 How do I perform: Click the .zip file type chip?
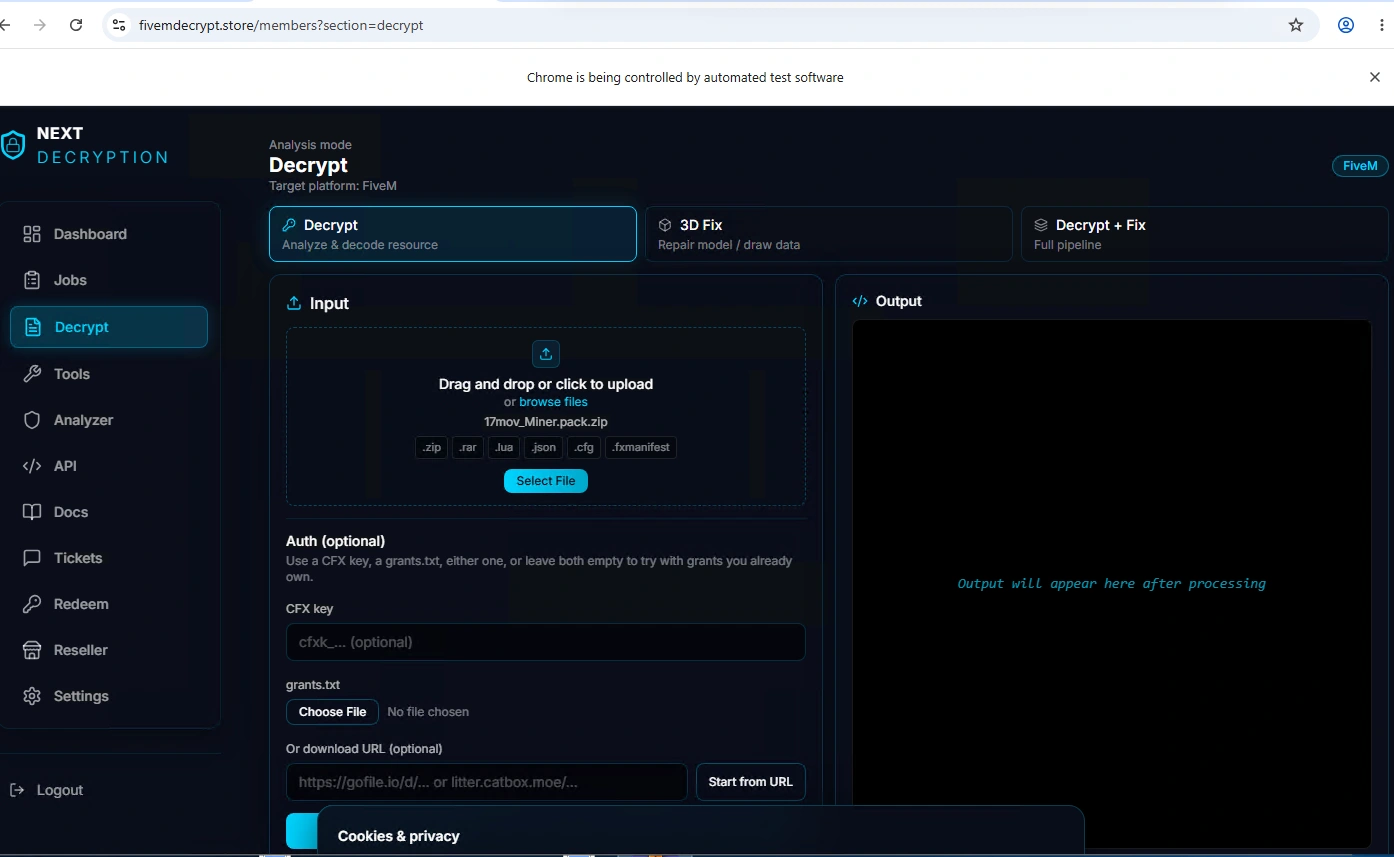tap(432, 447)
